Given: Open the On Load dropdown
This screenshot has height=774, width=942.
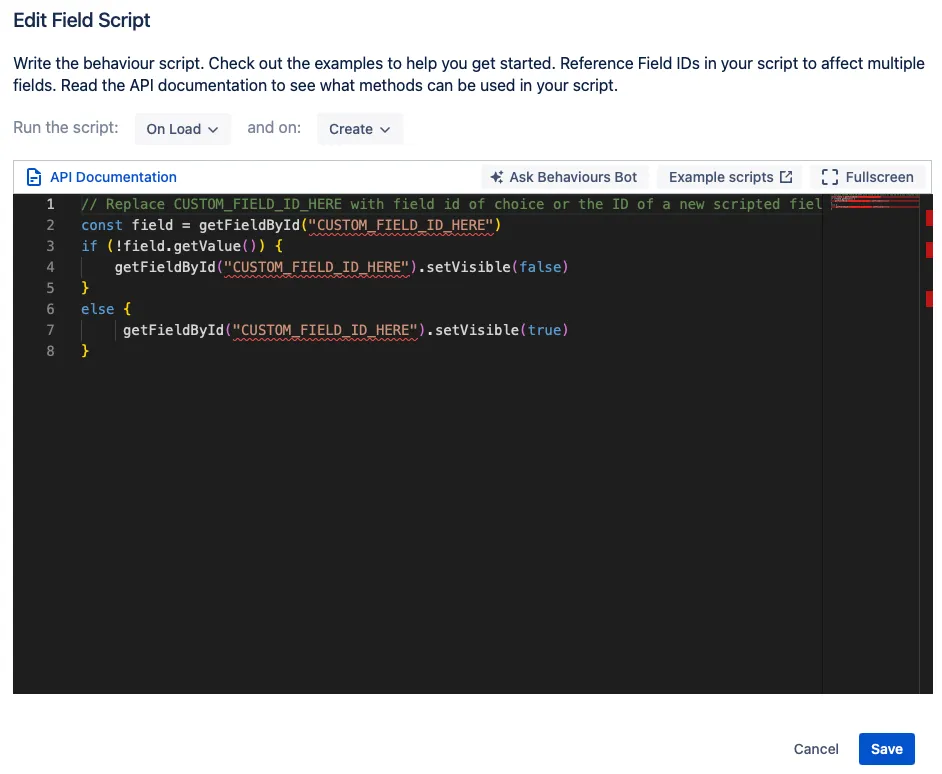Looking at the screenshot, I should (183, 129).
